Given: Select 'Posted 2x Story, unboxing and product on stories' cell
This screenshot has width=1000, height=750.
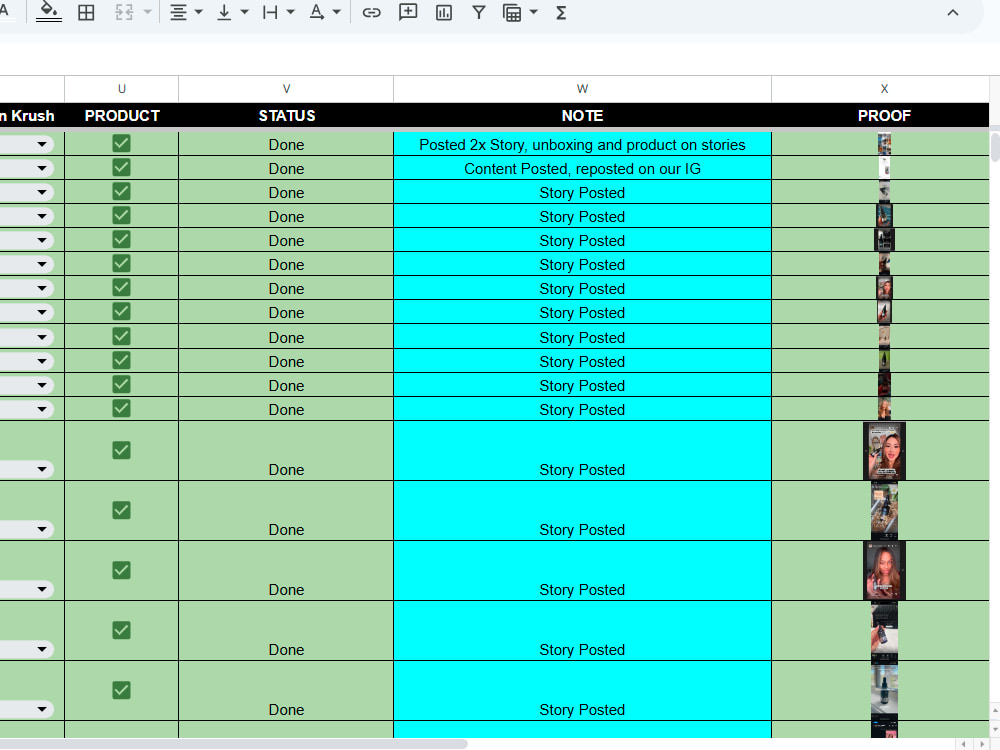Looking at the screenshot, I should [x=582, y=145].
